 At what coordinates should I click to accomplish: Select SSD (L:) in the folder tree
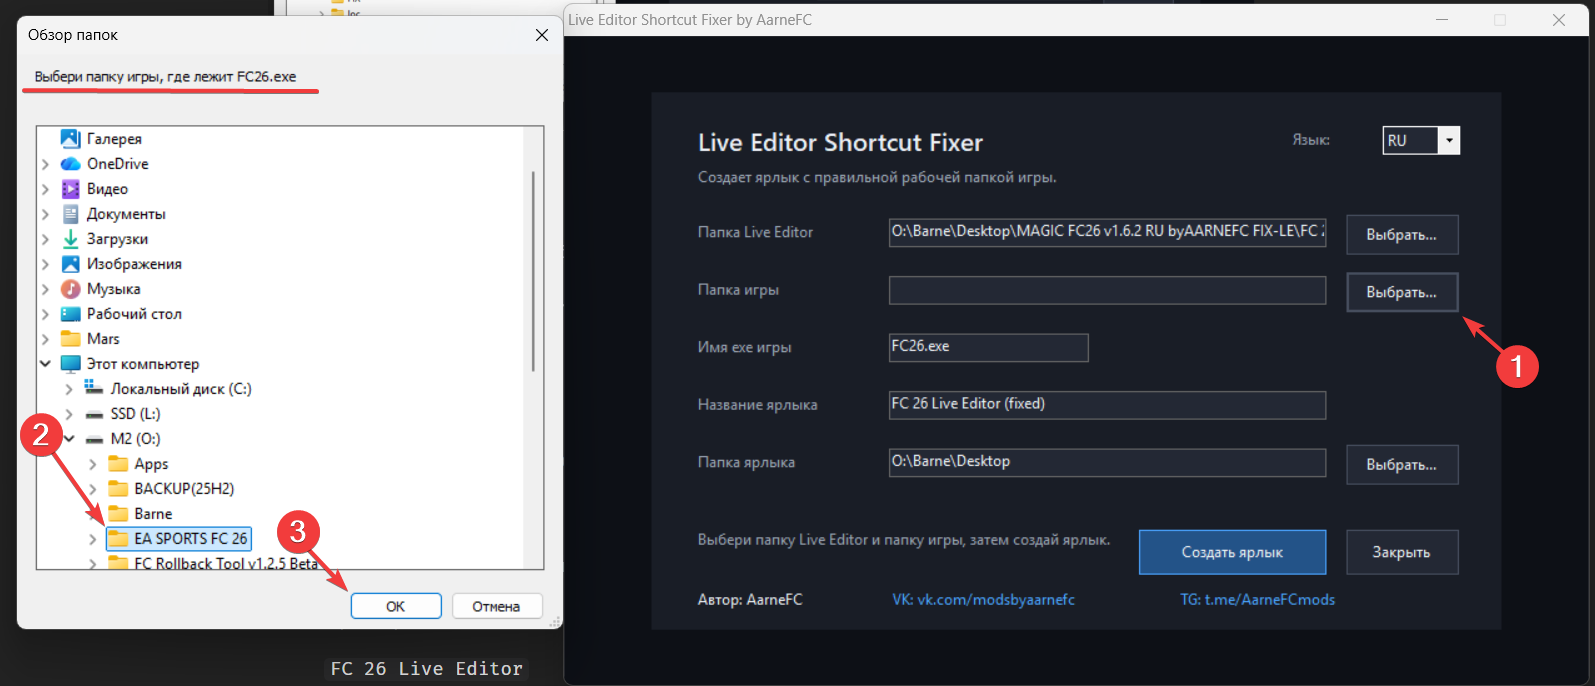[135, 414]
